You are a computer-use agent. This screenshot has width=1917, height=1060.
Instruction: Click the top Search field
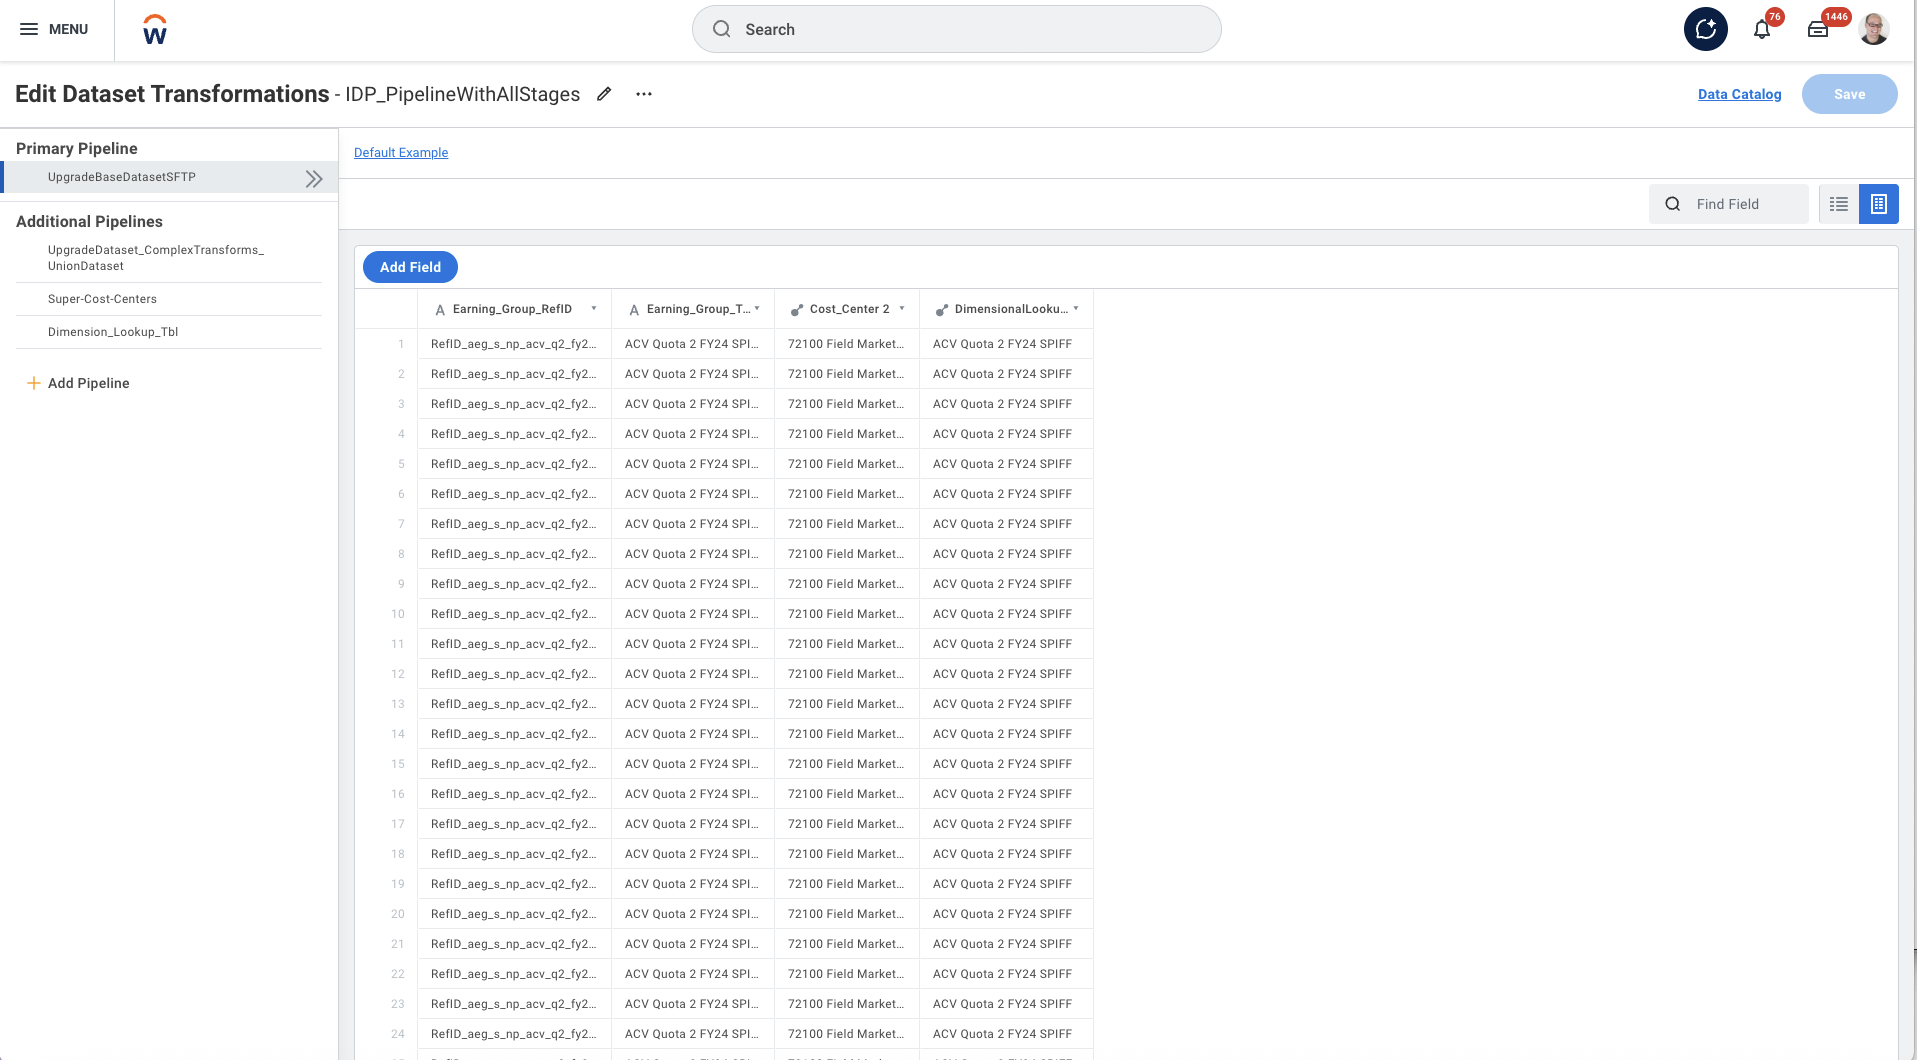(956, 29)
